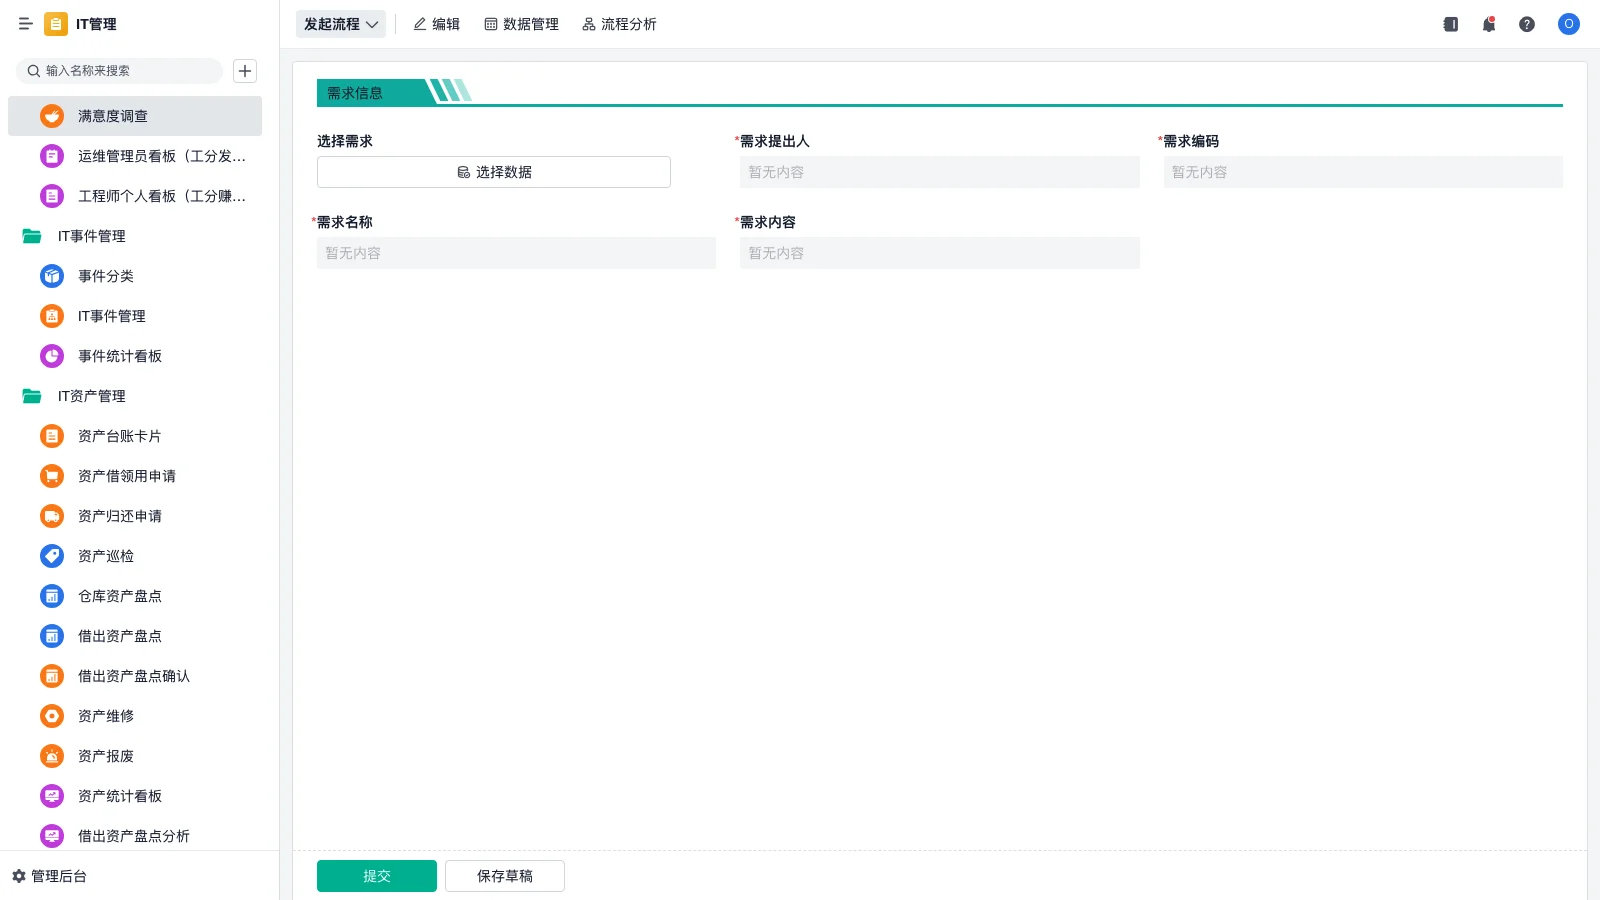Select the 需求信息 tab header
The width and height of the screenshot is (1600, 900).
coord(353,92)
